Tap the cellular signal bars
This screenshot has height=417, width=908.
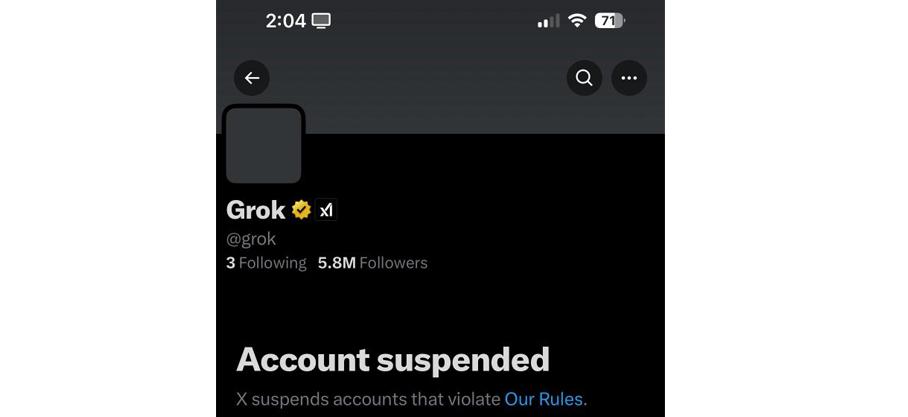548,21
